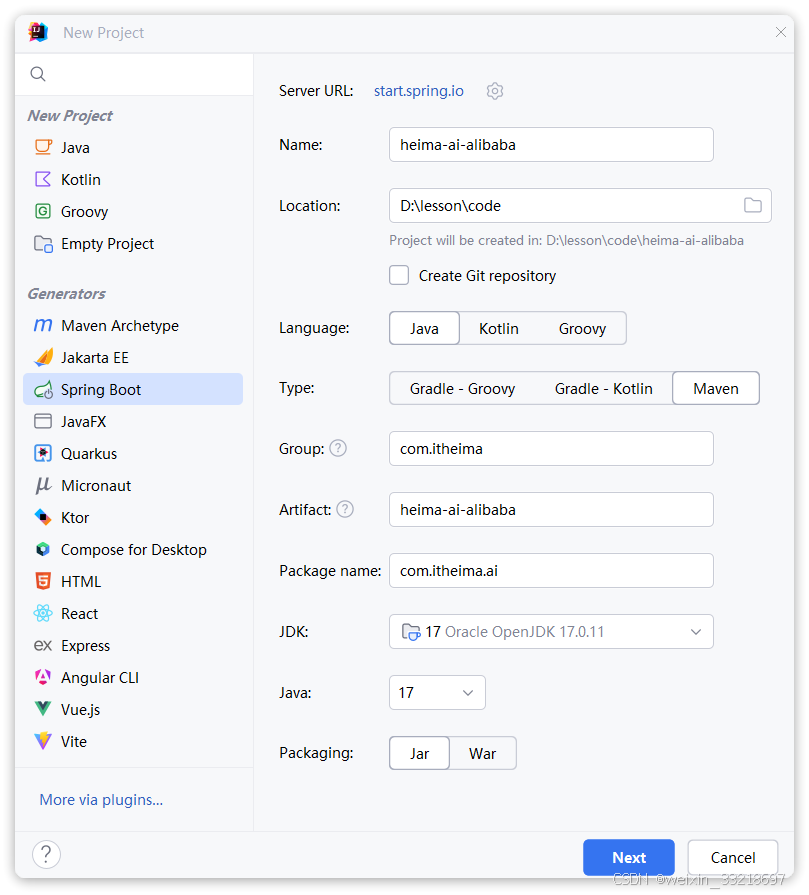Select Empty Project label
This screenshot has width=809, height=895.
(107, 244)
